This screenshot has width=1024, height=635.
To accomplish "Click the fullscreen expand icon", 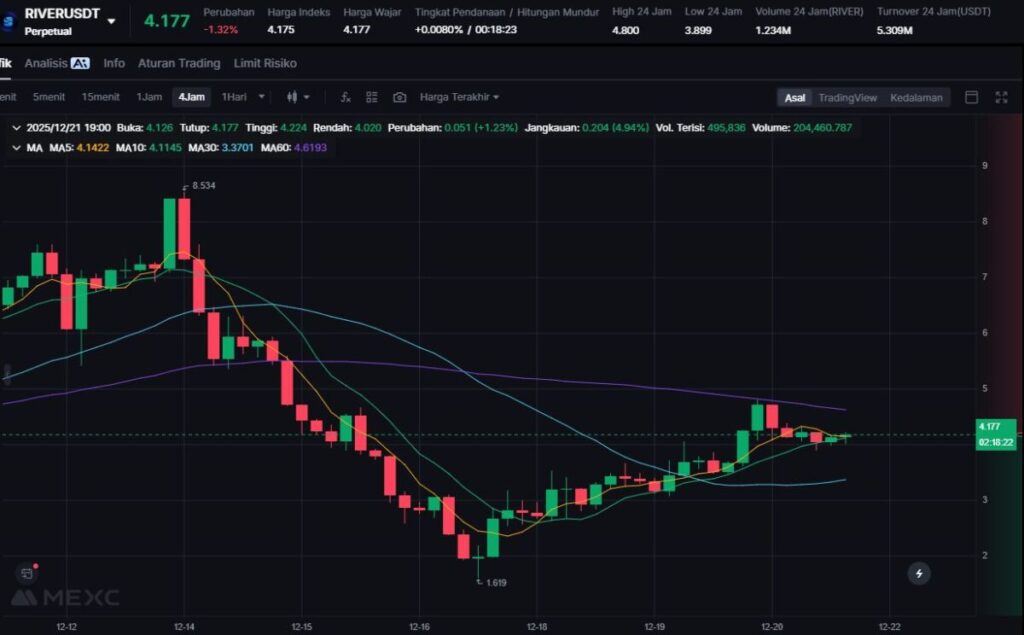I will tap(1001, 97).
